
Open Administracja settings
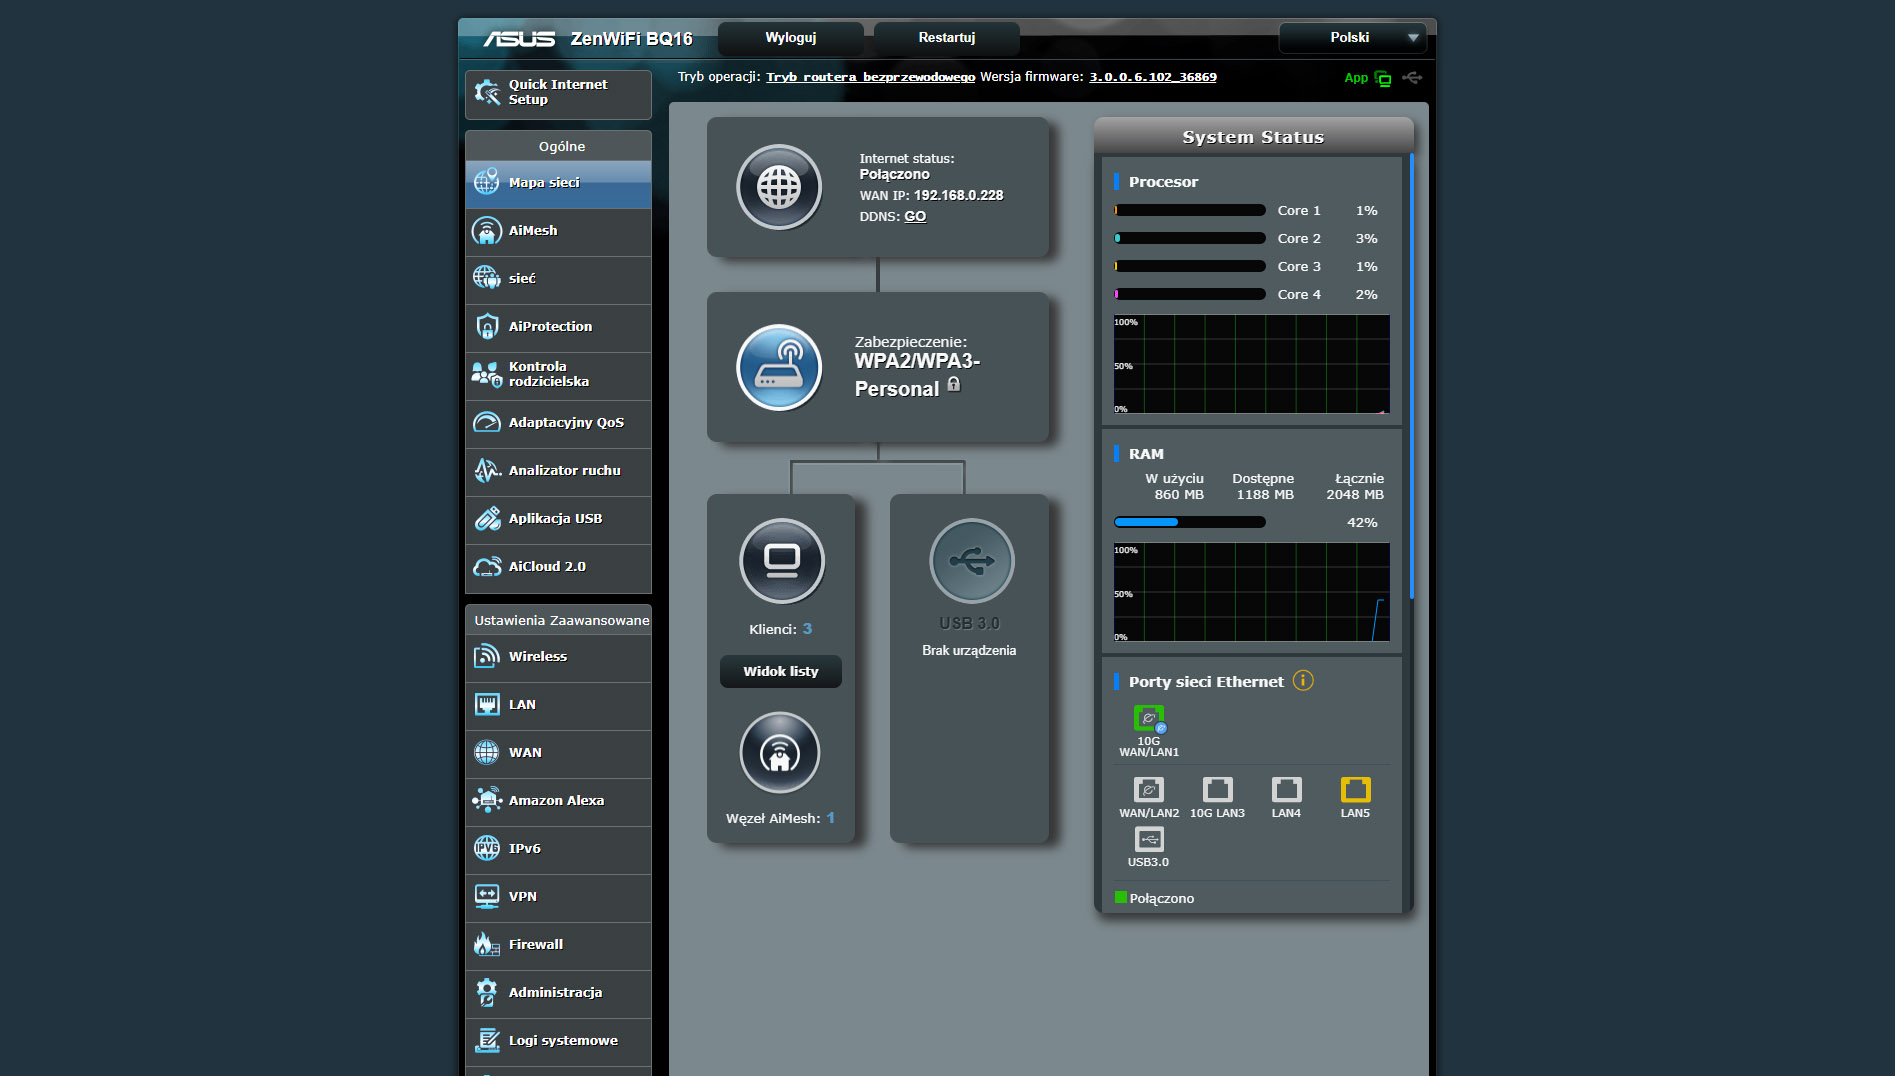(558, 993)
